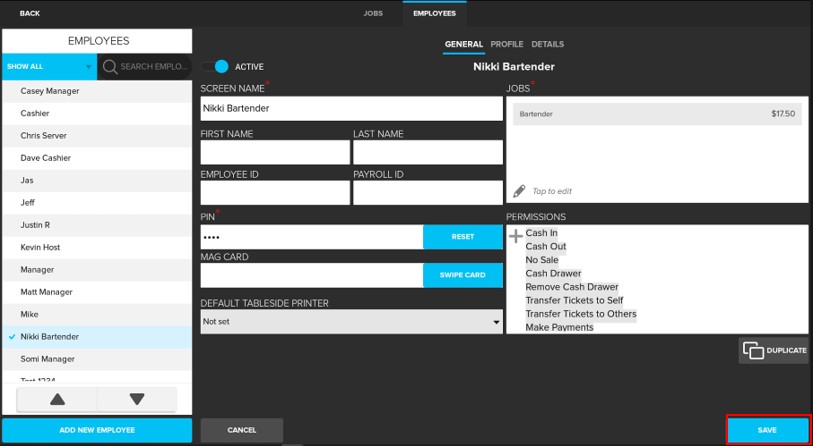This screenshot has width=813, height=446.
Task: Click Reset next to PIN
Action: click(x=462, y=237)
